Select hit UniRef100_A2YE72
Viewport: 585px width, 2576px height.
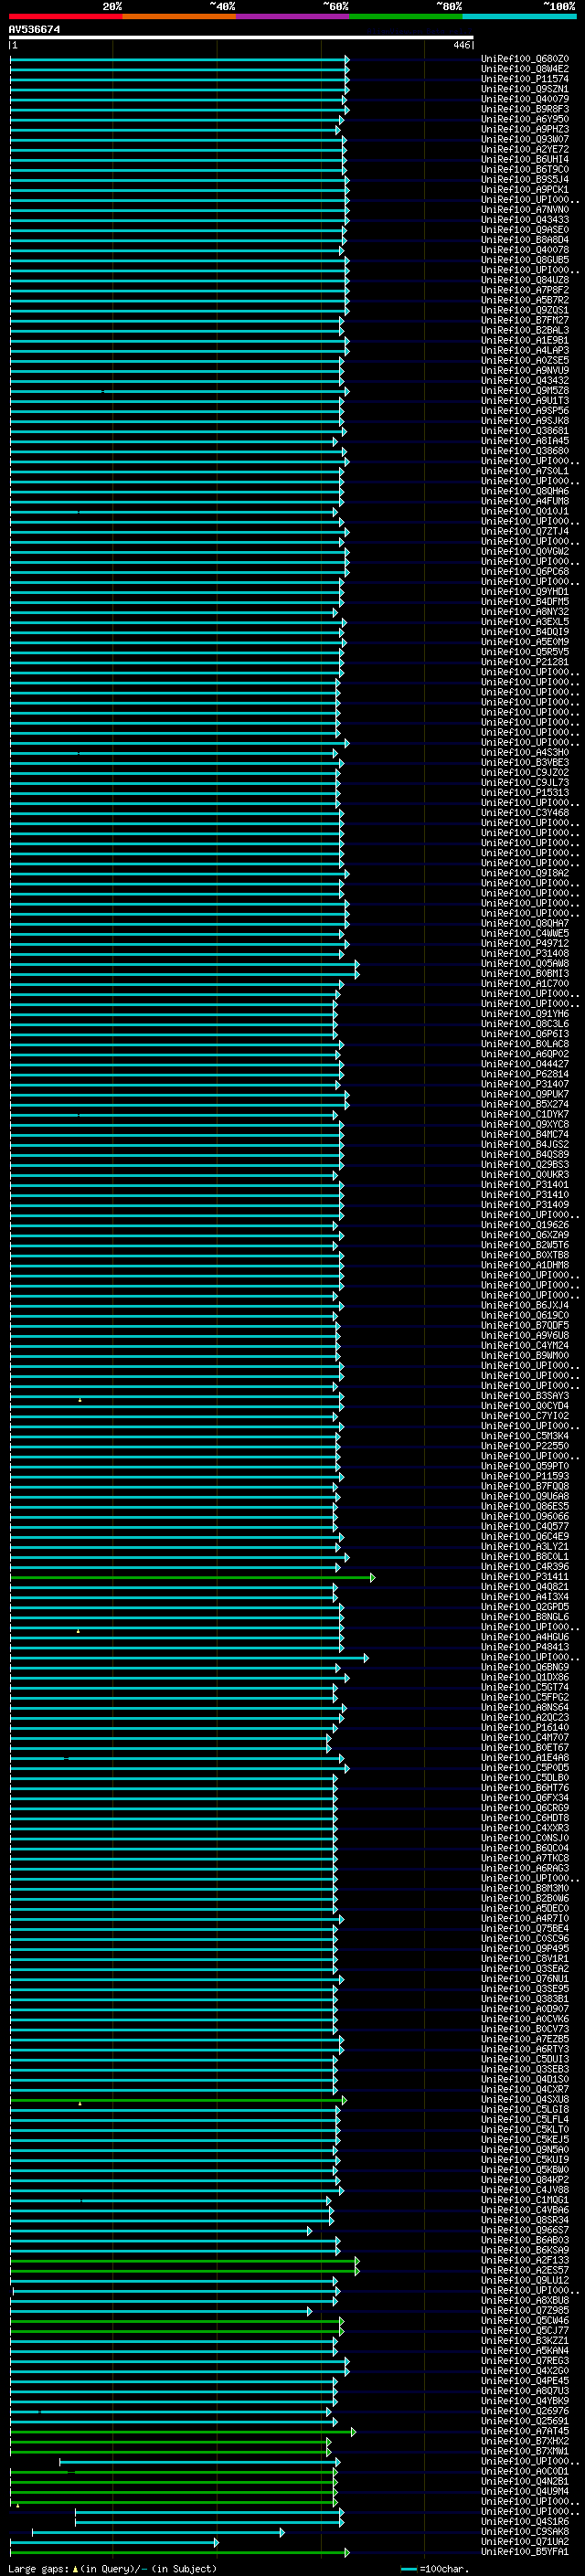click(x=525, y=149)
